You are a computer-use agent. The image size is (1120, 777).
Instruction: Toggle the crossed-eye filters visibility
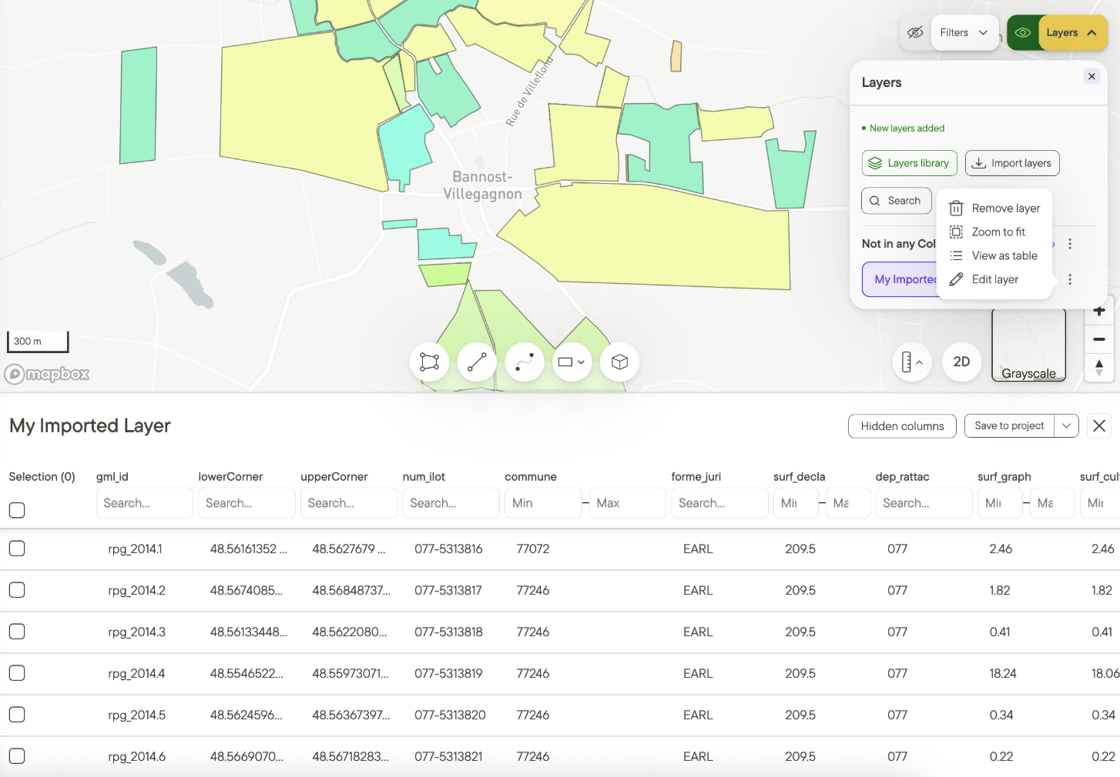pos(915,33)
